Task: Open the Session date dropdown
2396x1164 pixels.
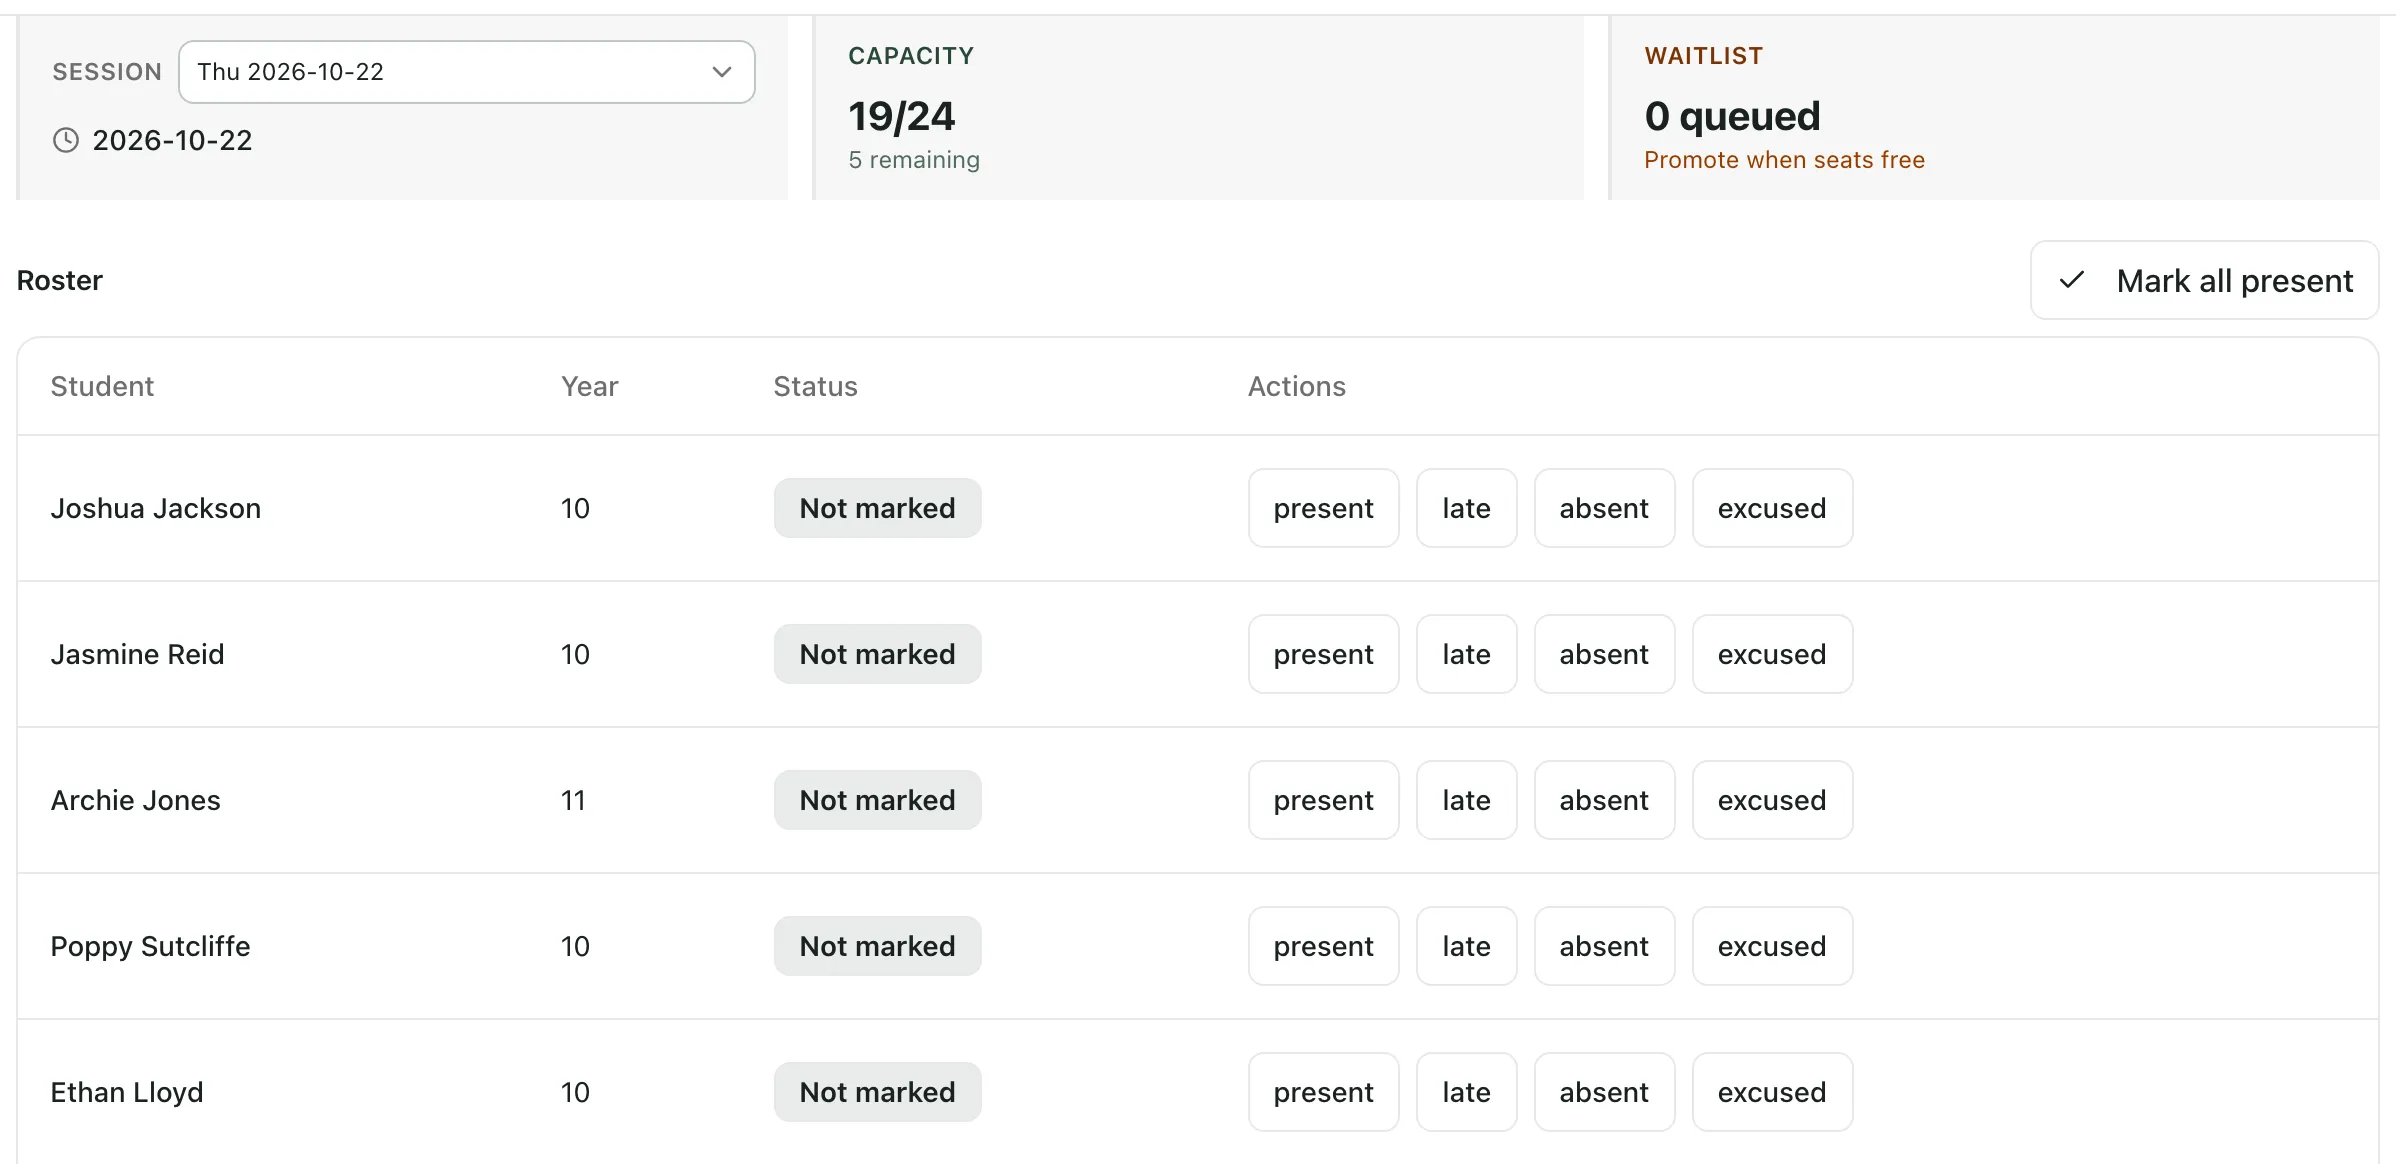Action: tap(466, 72)
